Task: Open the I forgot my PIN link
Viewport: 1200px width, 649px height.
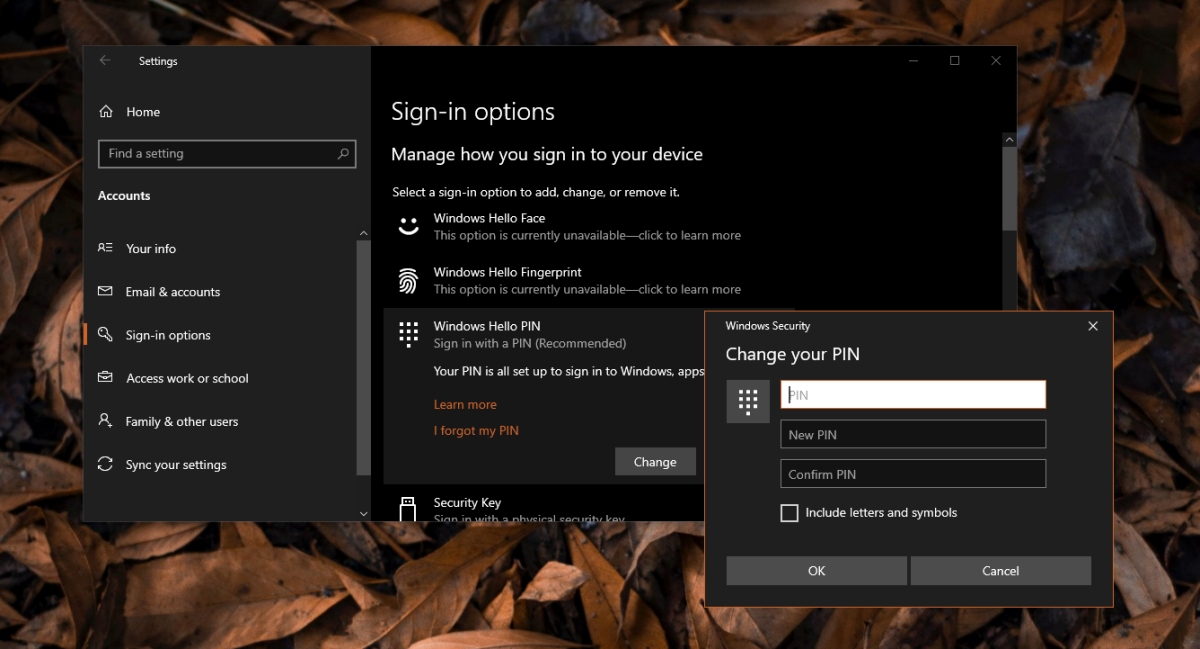Action: [476, 431]
